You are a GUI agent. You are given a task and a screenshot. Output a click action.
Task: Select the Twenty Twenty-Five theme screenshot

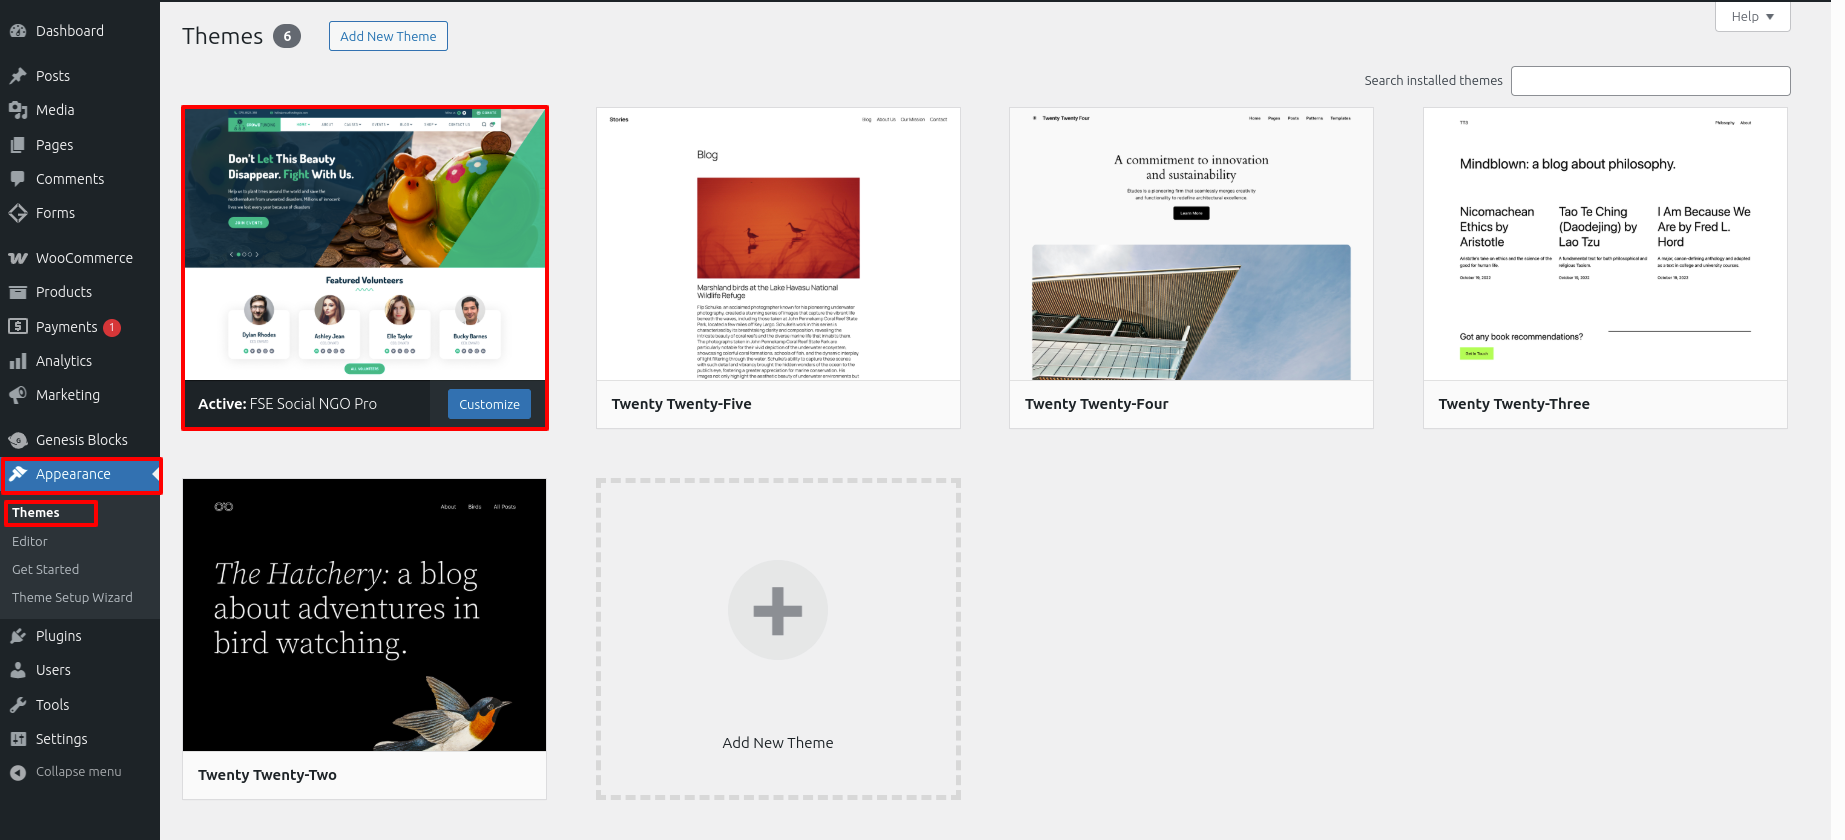(x=778, y=244)
